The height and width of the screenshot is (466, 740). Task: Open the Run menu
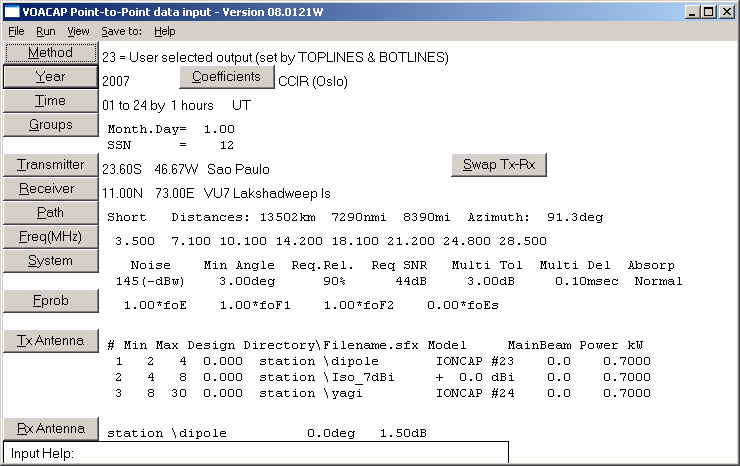coord(46,31)
